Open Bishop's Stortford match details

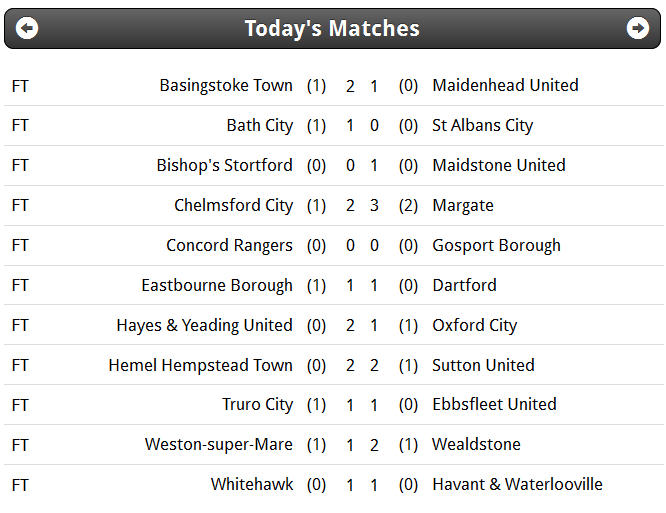click(x=333, y=166)
